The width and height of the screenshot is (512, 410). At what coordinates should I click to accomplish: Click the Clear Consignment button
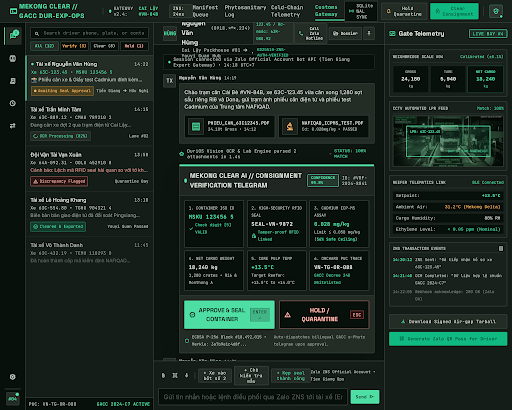454,11
